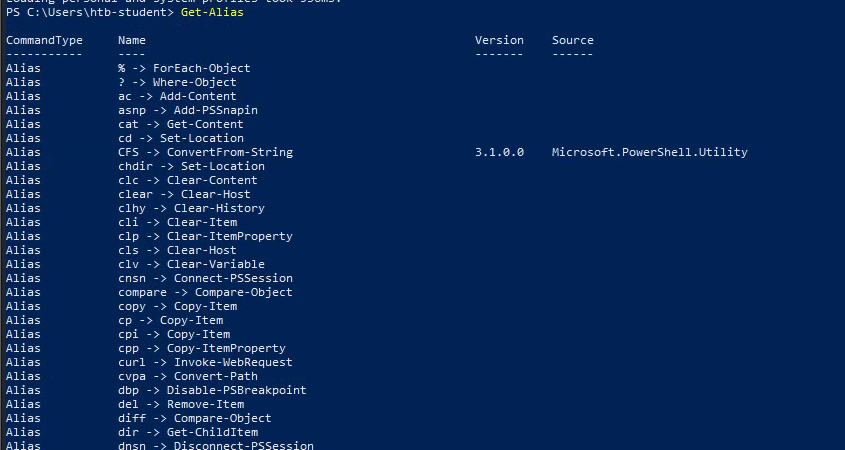Image resolution: width=845 pixels, height=450 pixels.
Task: Click the 'CFS -> ConvertFrom-String' alias entry
Action: tap(205, 152)
